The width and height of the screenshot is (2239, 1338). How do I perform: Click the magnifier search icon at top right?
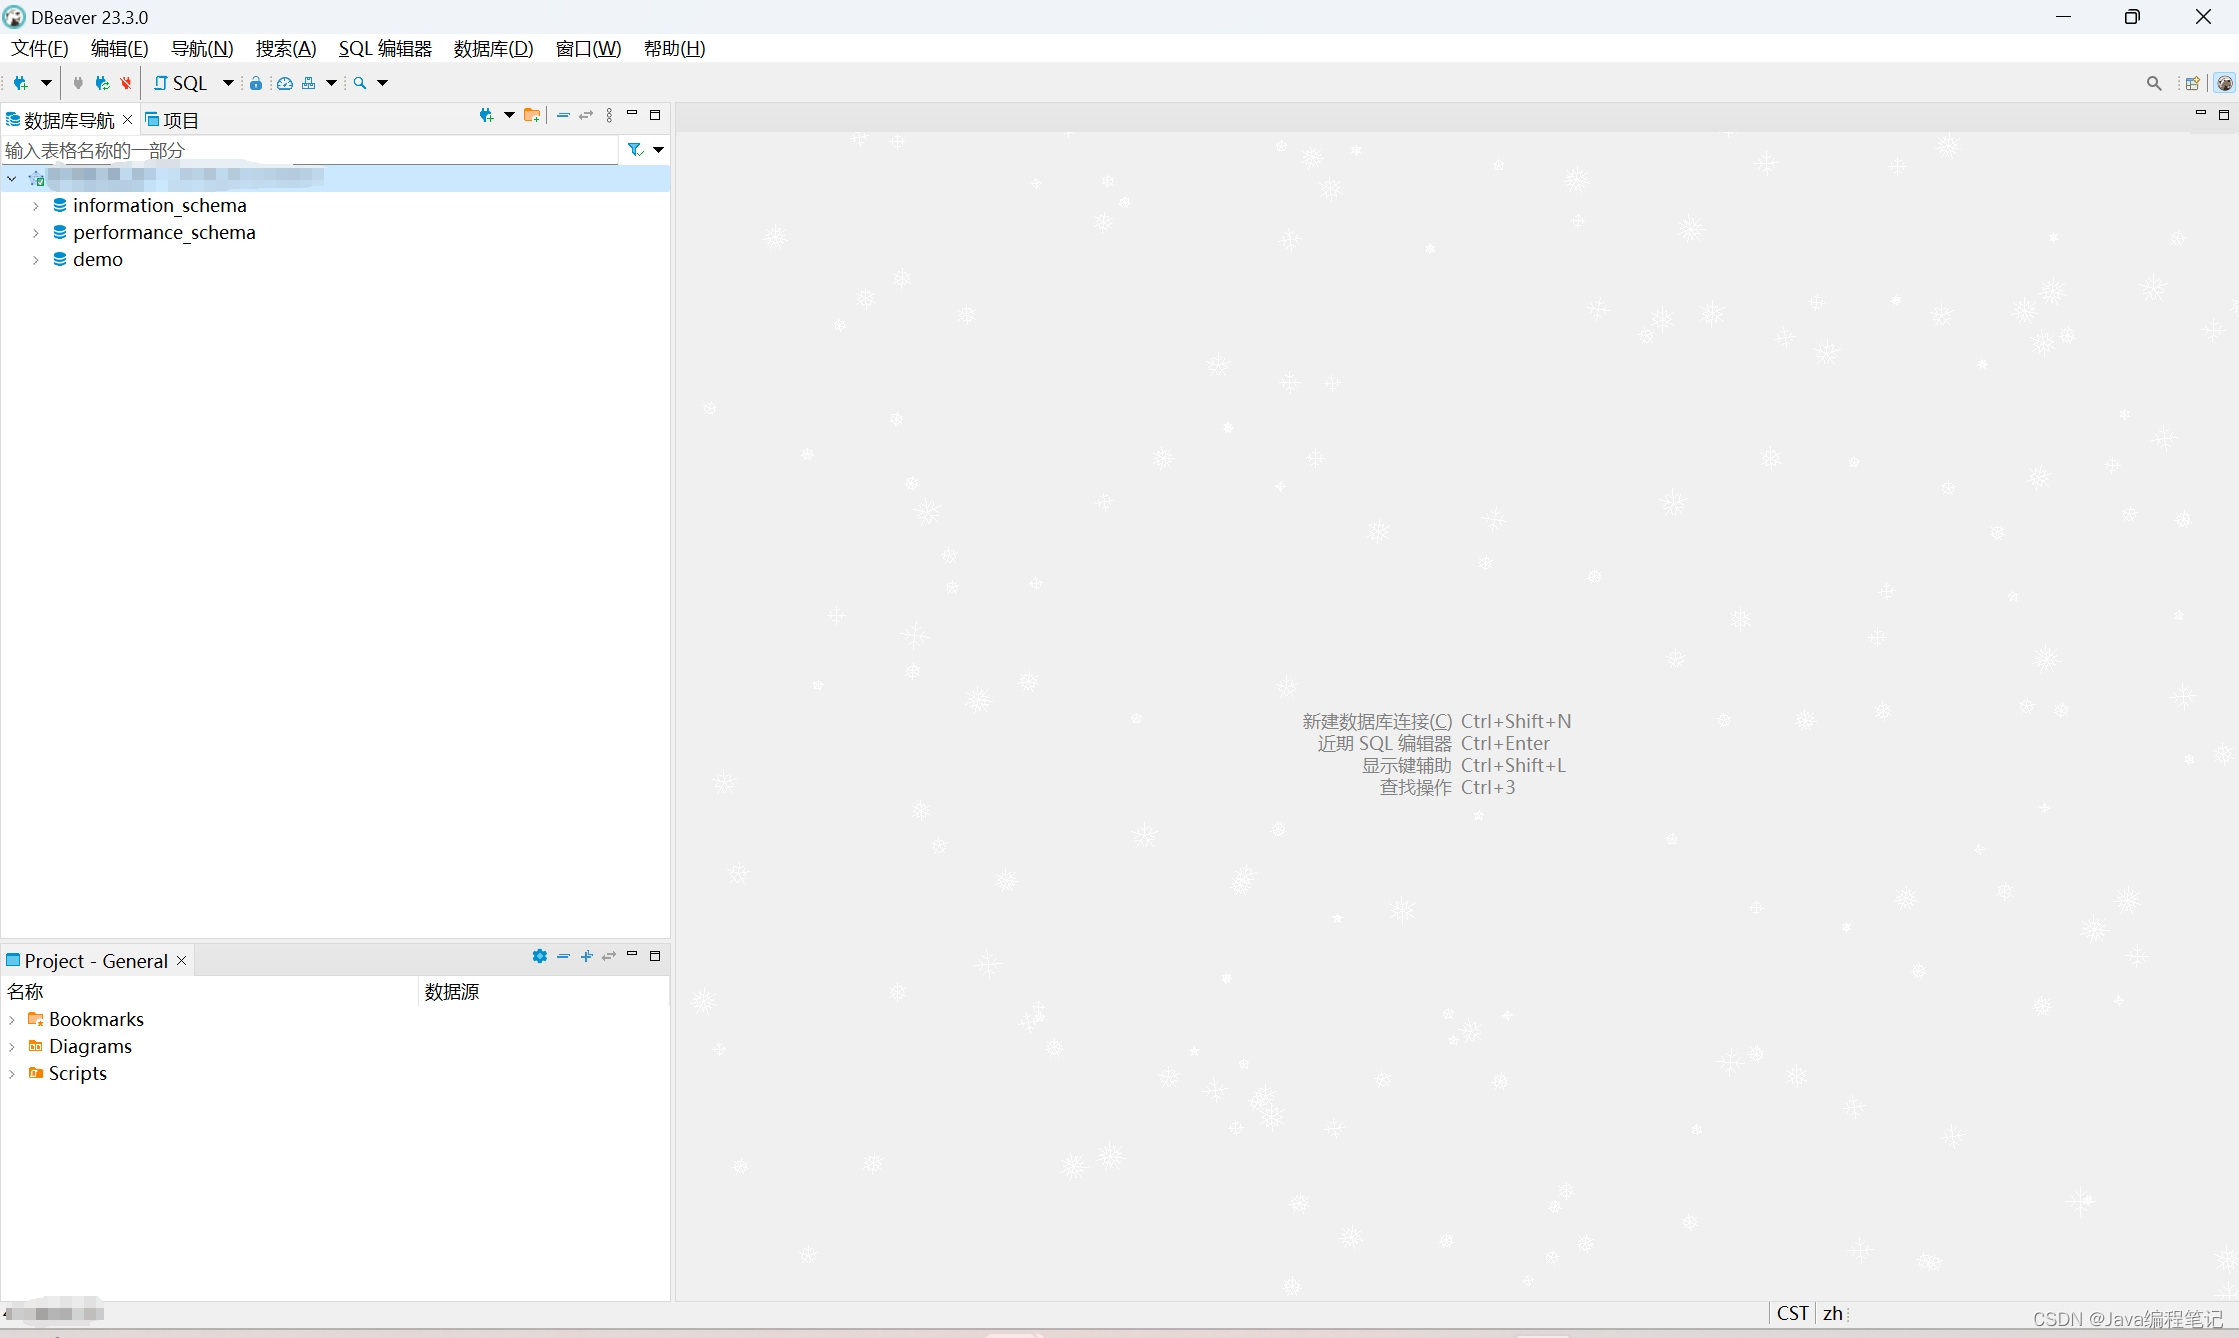(2153, 83)
